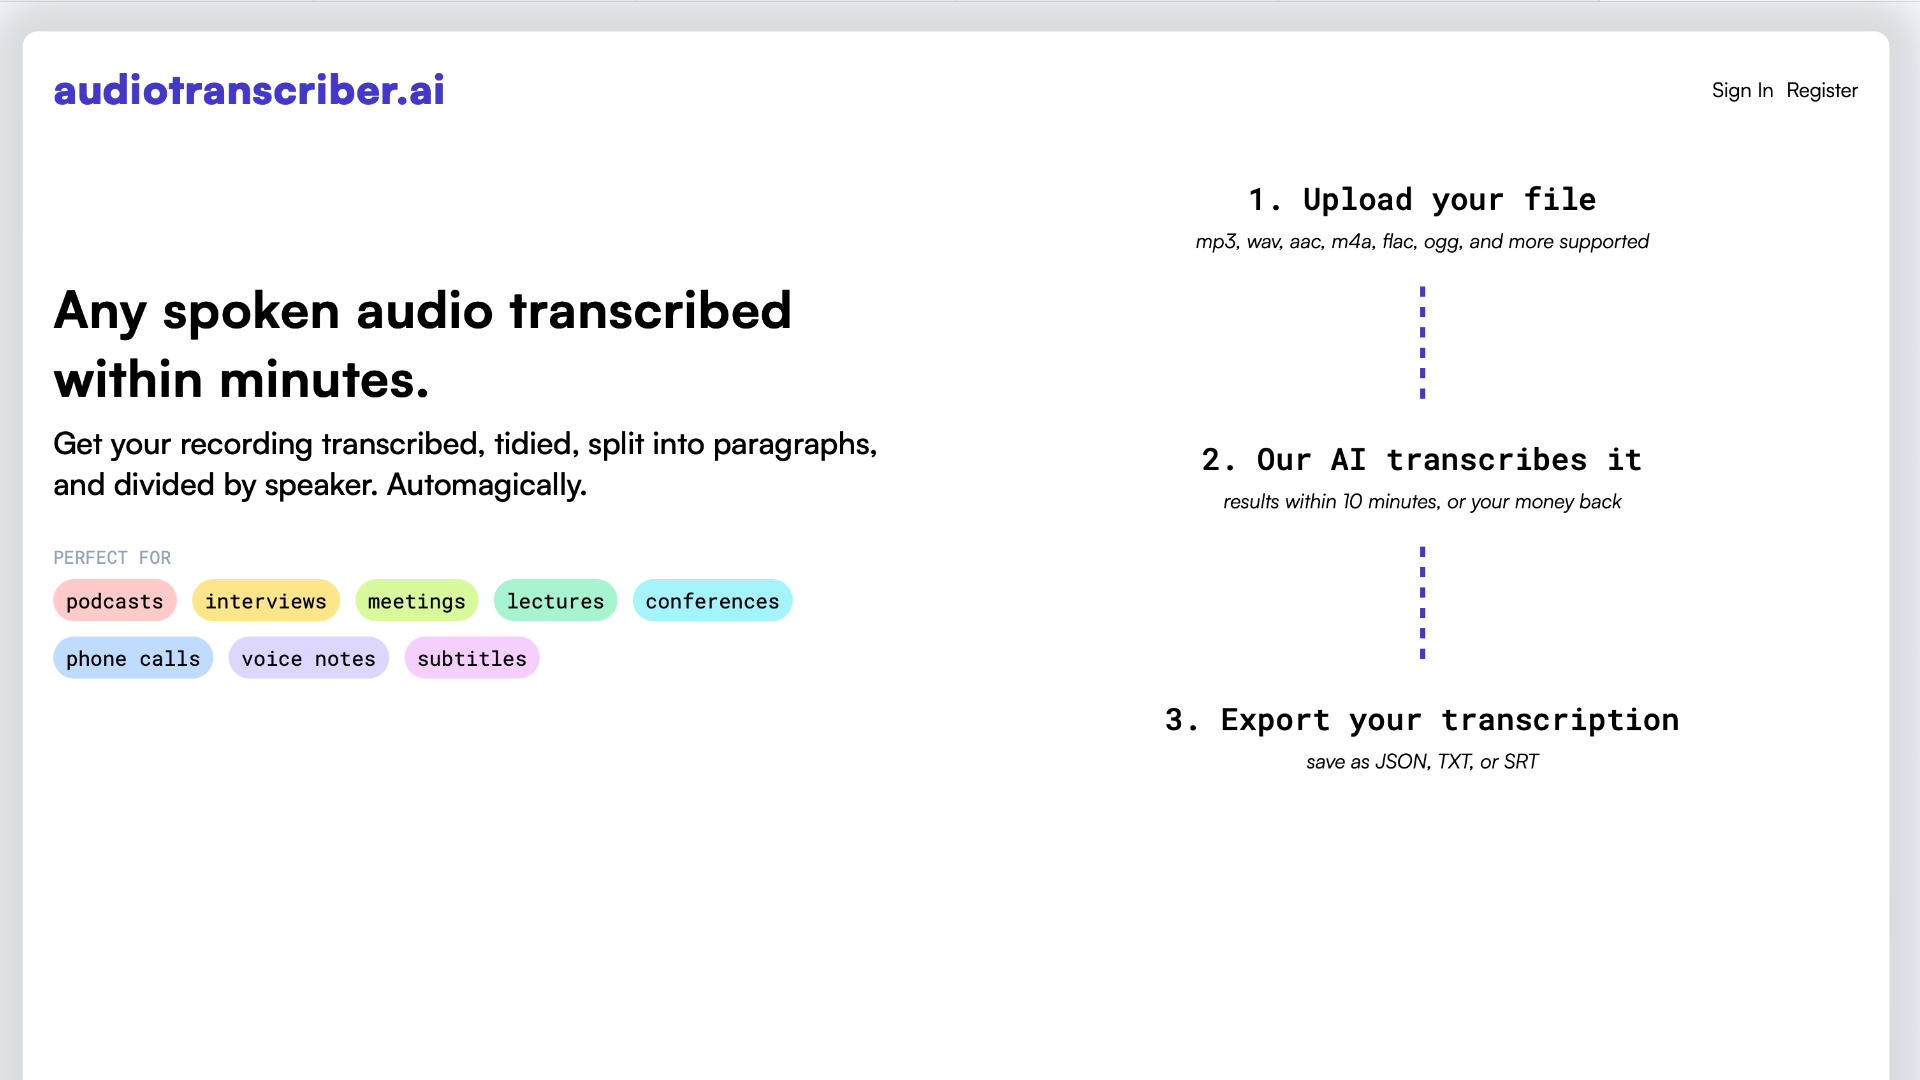Click the '2. Our AI transcribes it' heading
This screenshot has height=1080, width=1920.
(x=1422, y=459)
